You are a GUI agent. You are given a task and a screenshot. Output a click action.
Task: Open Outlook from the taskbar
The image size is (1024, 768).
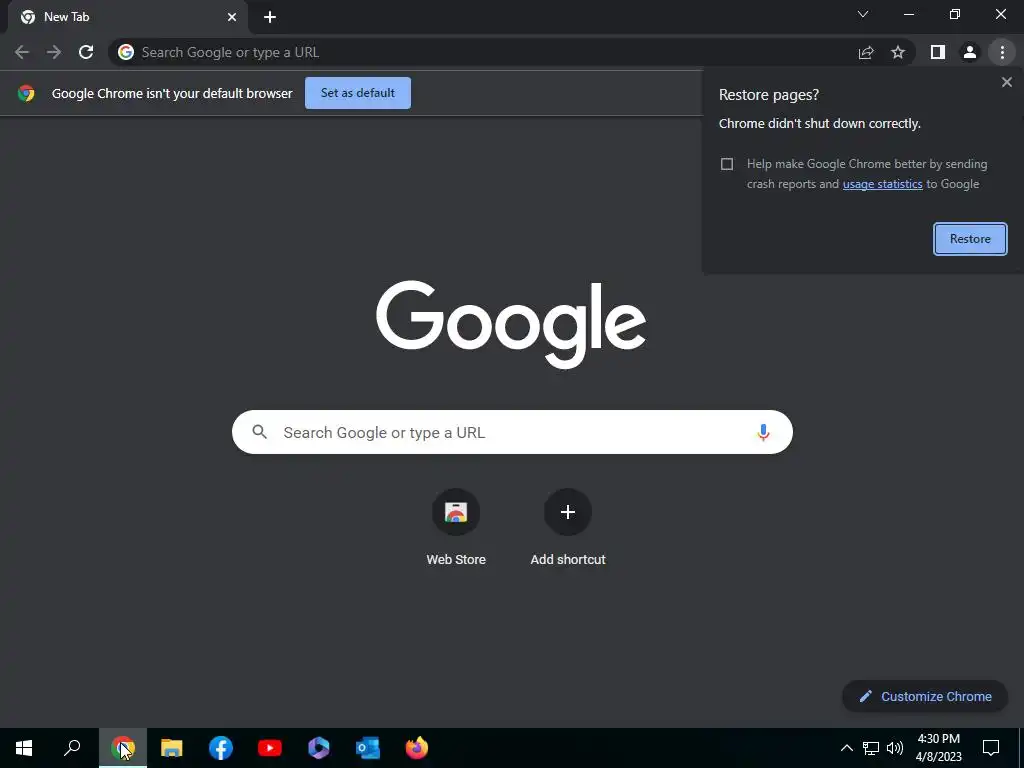point(368,748)
